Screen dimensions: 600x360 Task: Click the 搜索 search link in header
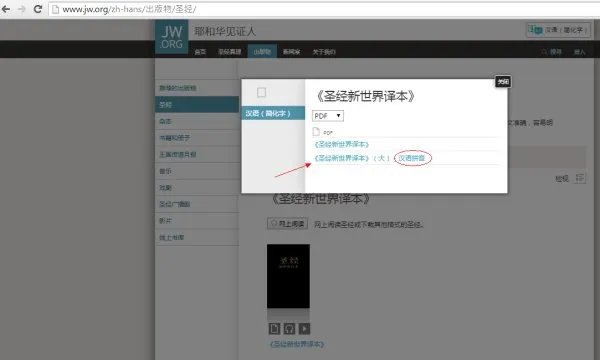[551, 52]
